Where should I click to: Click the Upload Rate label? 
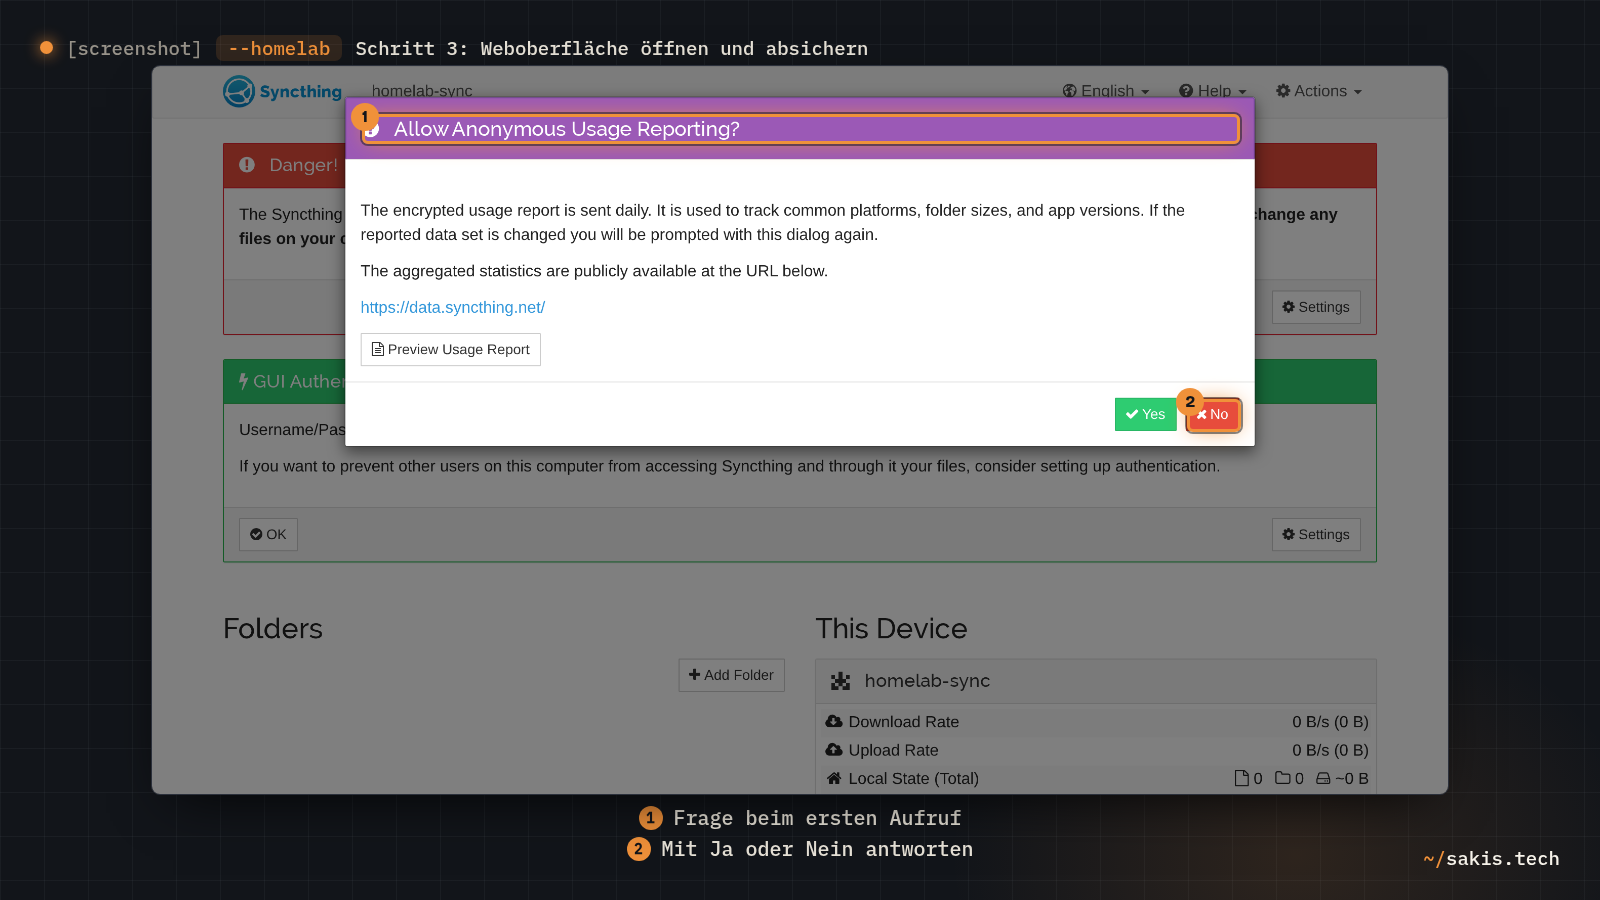click(894, 750)
